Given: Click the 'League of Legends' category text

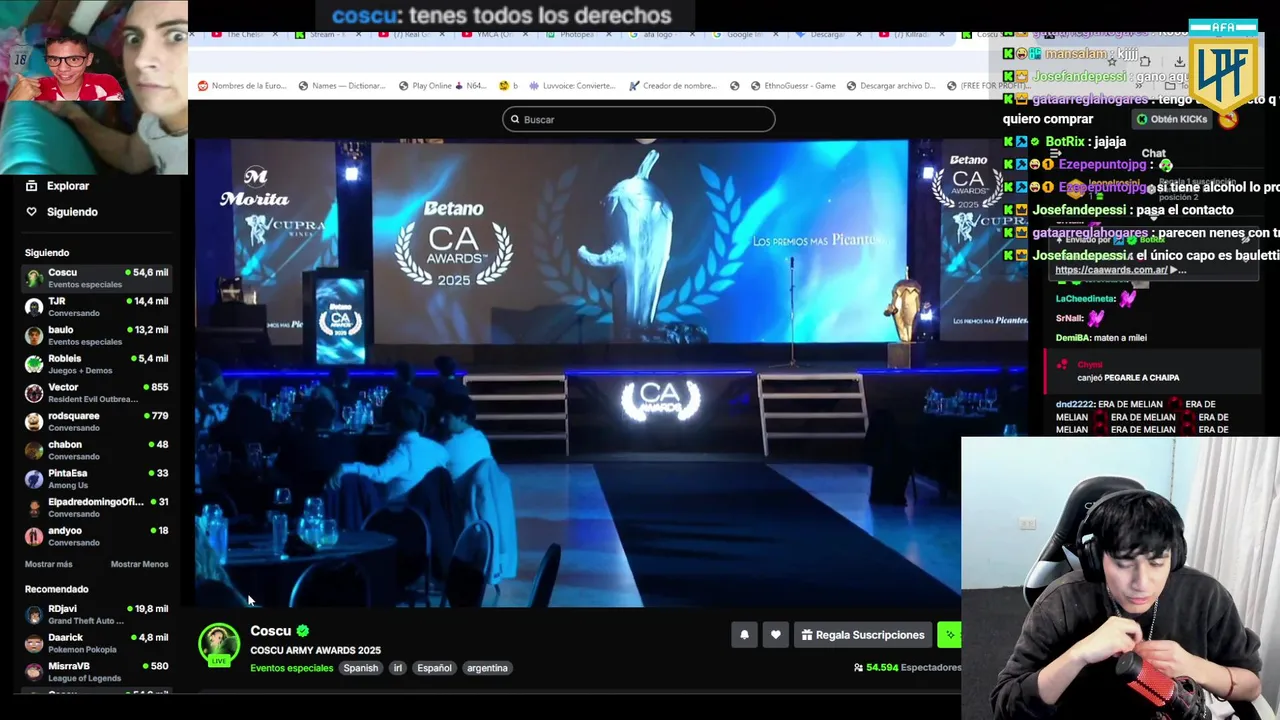Looking at the screenshot, I should pos(84,679).
